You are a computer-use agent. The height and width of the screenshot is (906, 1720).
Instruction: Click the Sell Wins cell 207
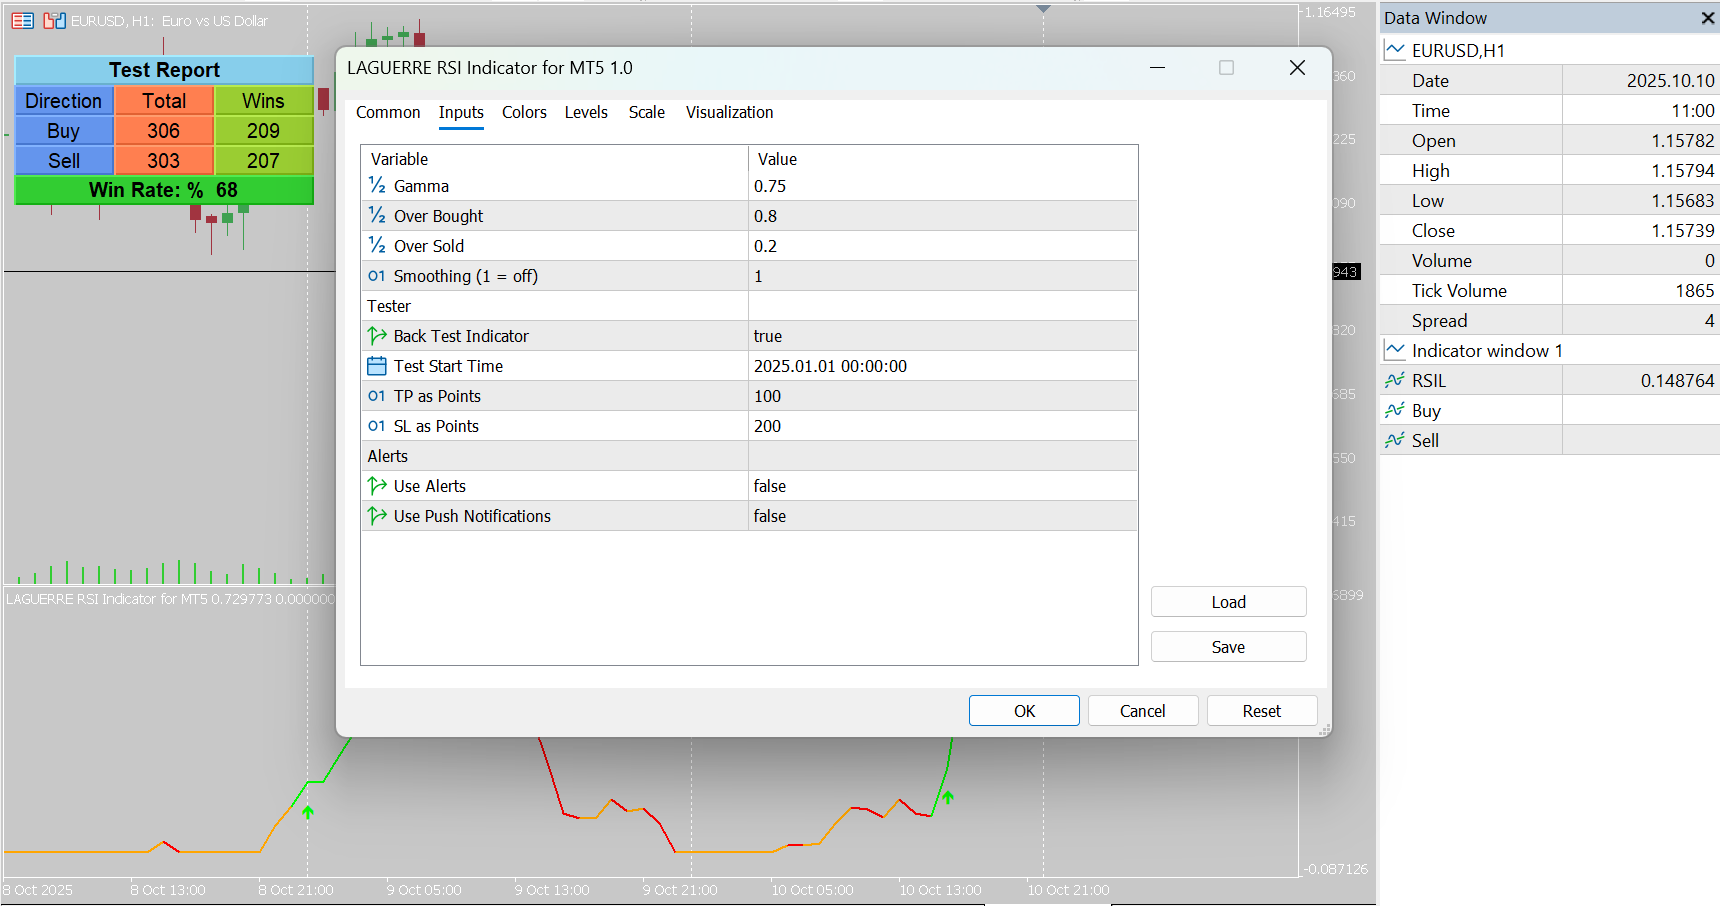click(264, 161)
